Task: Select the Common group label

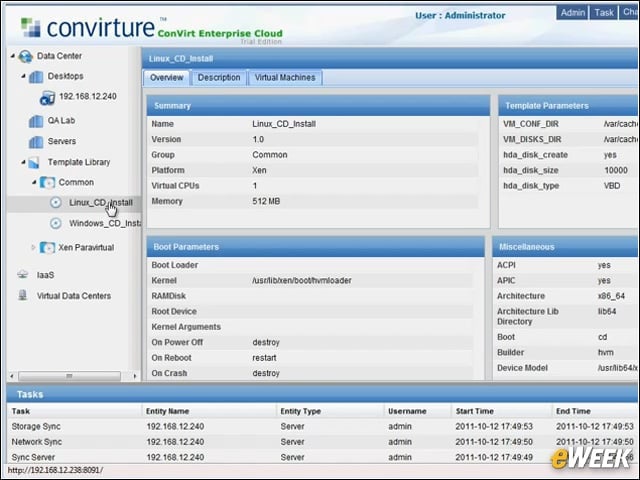Action: point(76,182)
